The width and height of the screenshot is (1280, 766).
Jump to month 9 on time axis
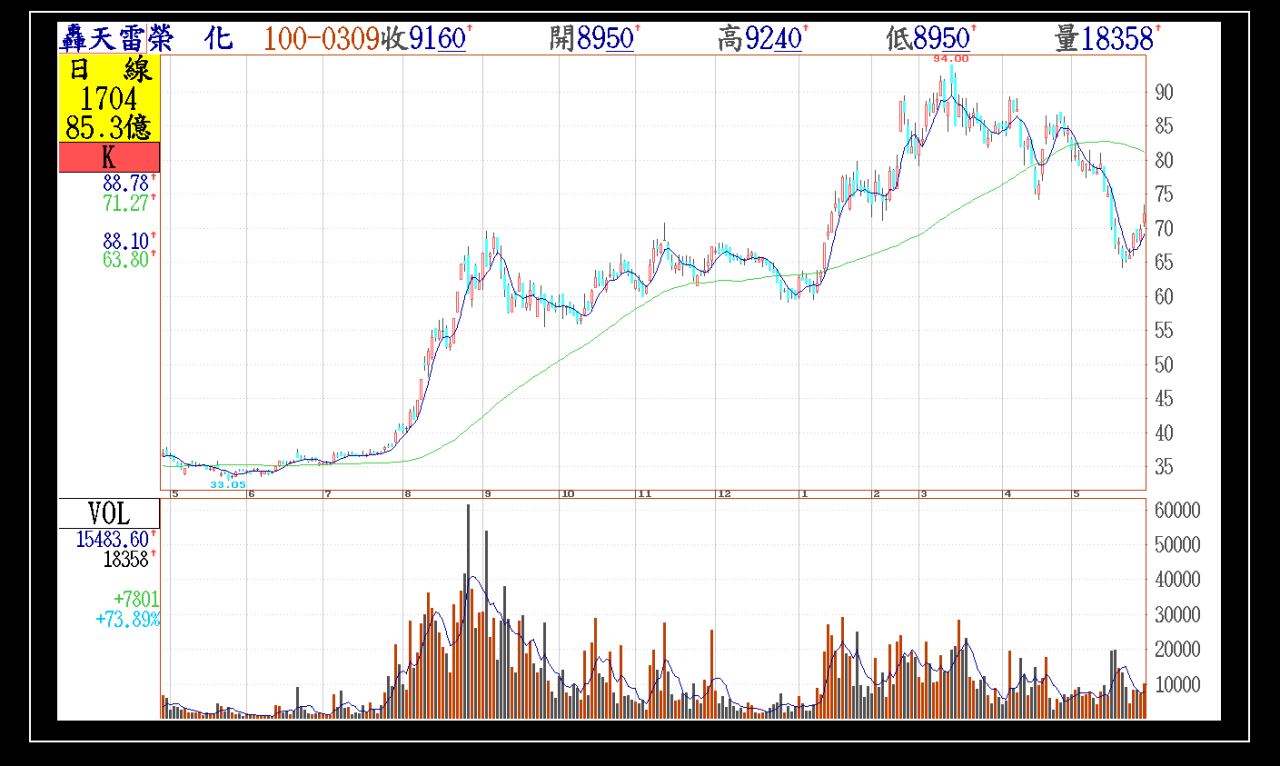pyautogui.click(x=487, y=494)
